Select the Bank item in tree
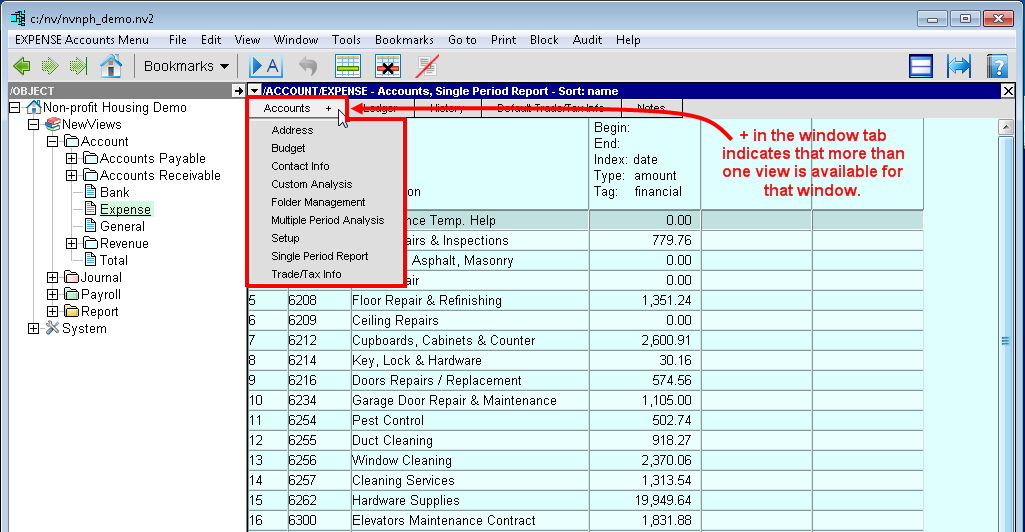Viewport: 1025px width, 532px height. [x=114, y=193]
